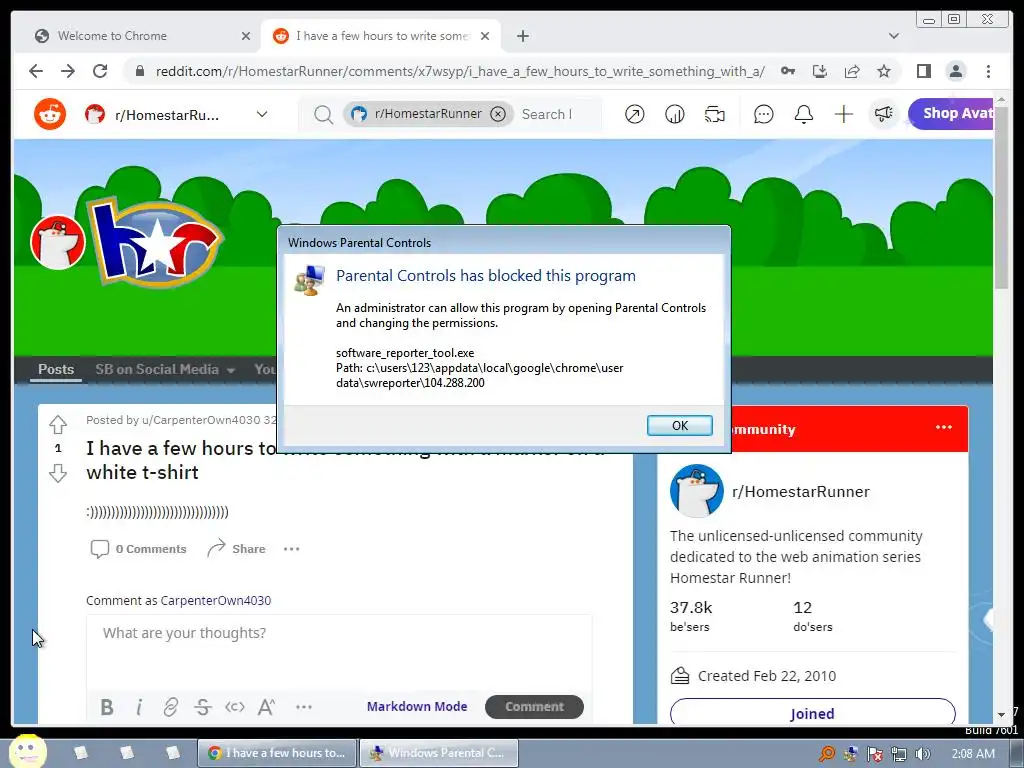Select the Posts menu tab
Viewport: 1024px width, 768px height.
56,369
